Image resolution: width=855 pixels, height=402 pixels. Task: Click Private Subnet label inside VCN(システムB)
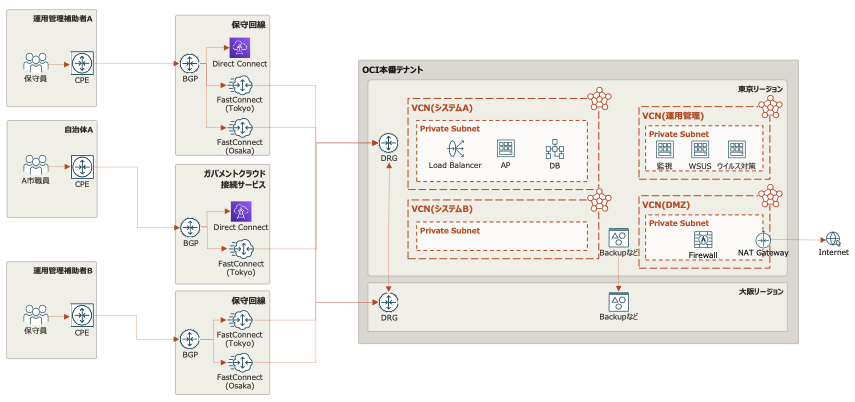450,231
